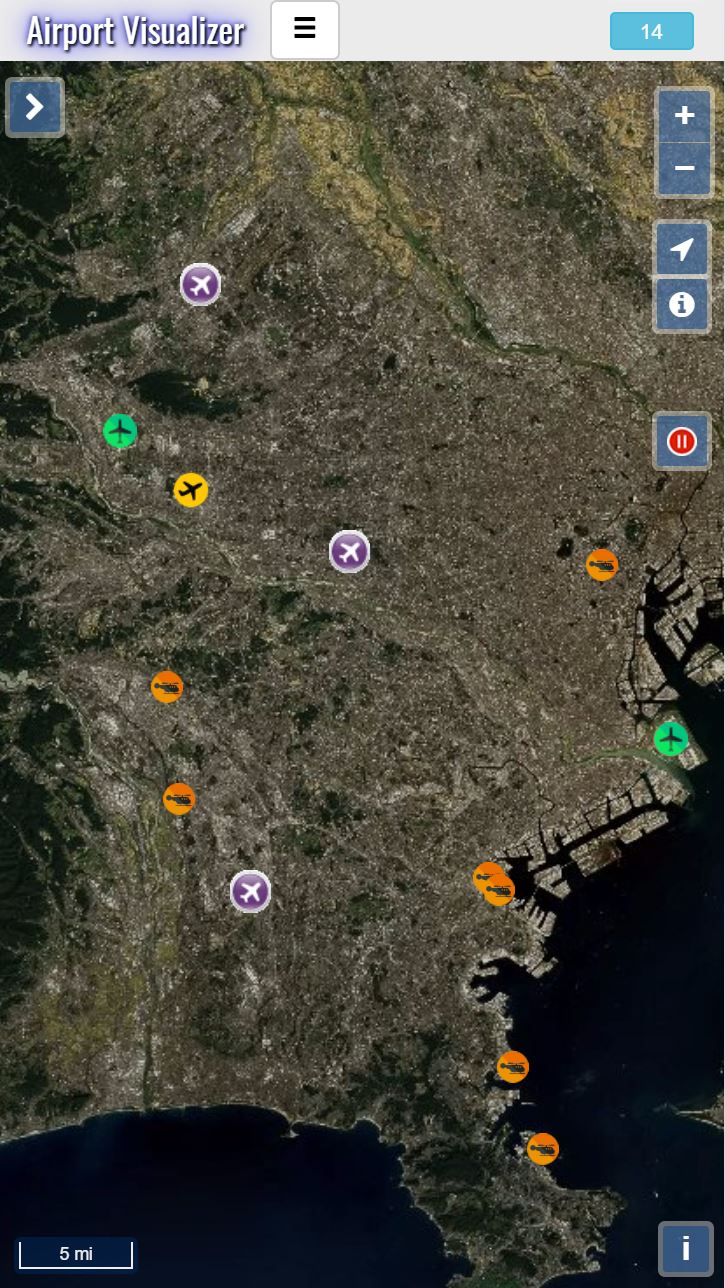Open the hamburger menu
The width and height of the screenshot is (725, 1288).
coord(305,30)
